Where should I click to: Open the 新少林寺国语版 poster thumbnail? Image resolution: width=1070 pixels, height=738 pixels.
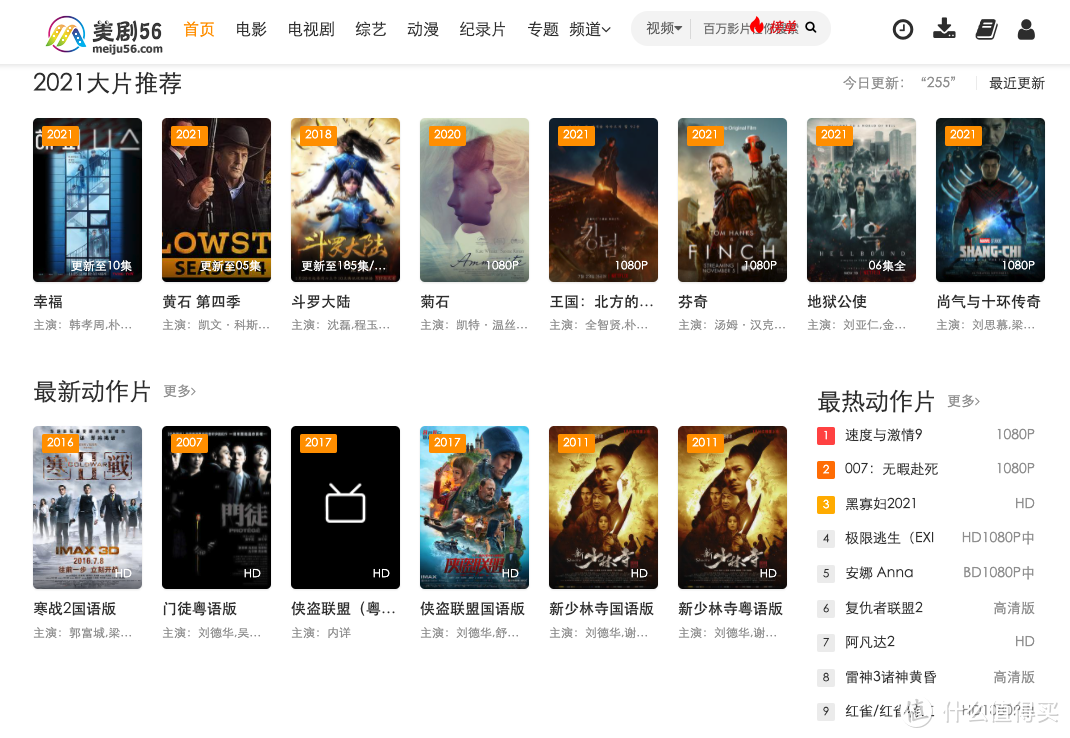[x=603, y=507]
